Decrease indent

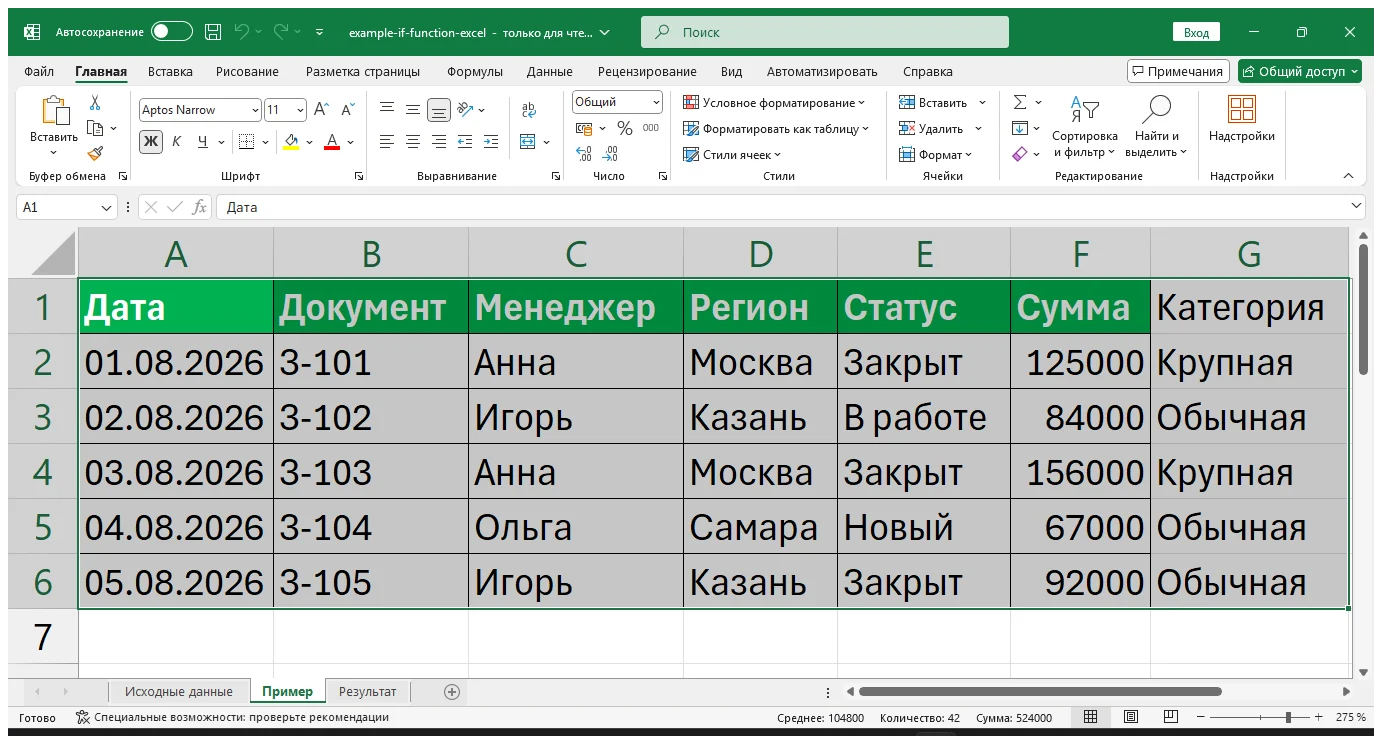coord(465,142)
